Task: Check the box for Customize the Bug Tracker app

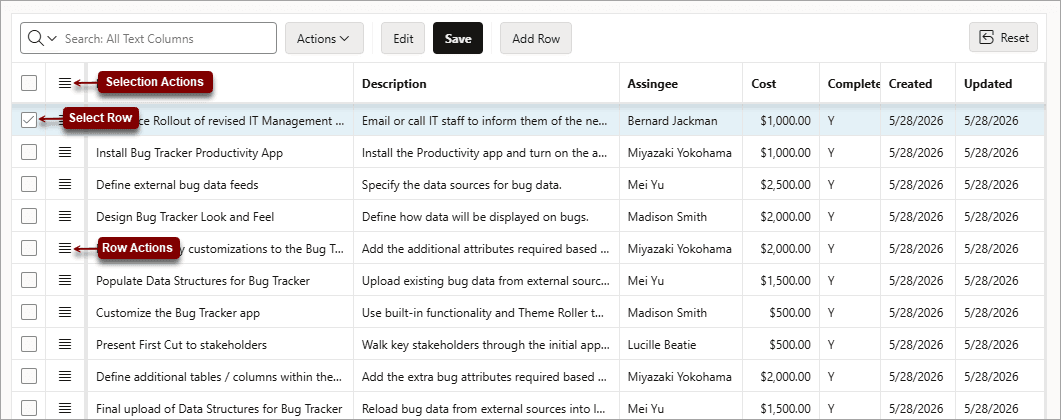Action: pyautogui.click(x=28, y=312)
